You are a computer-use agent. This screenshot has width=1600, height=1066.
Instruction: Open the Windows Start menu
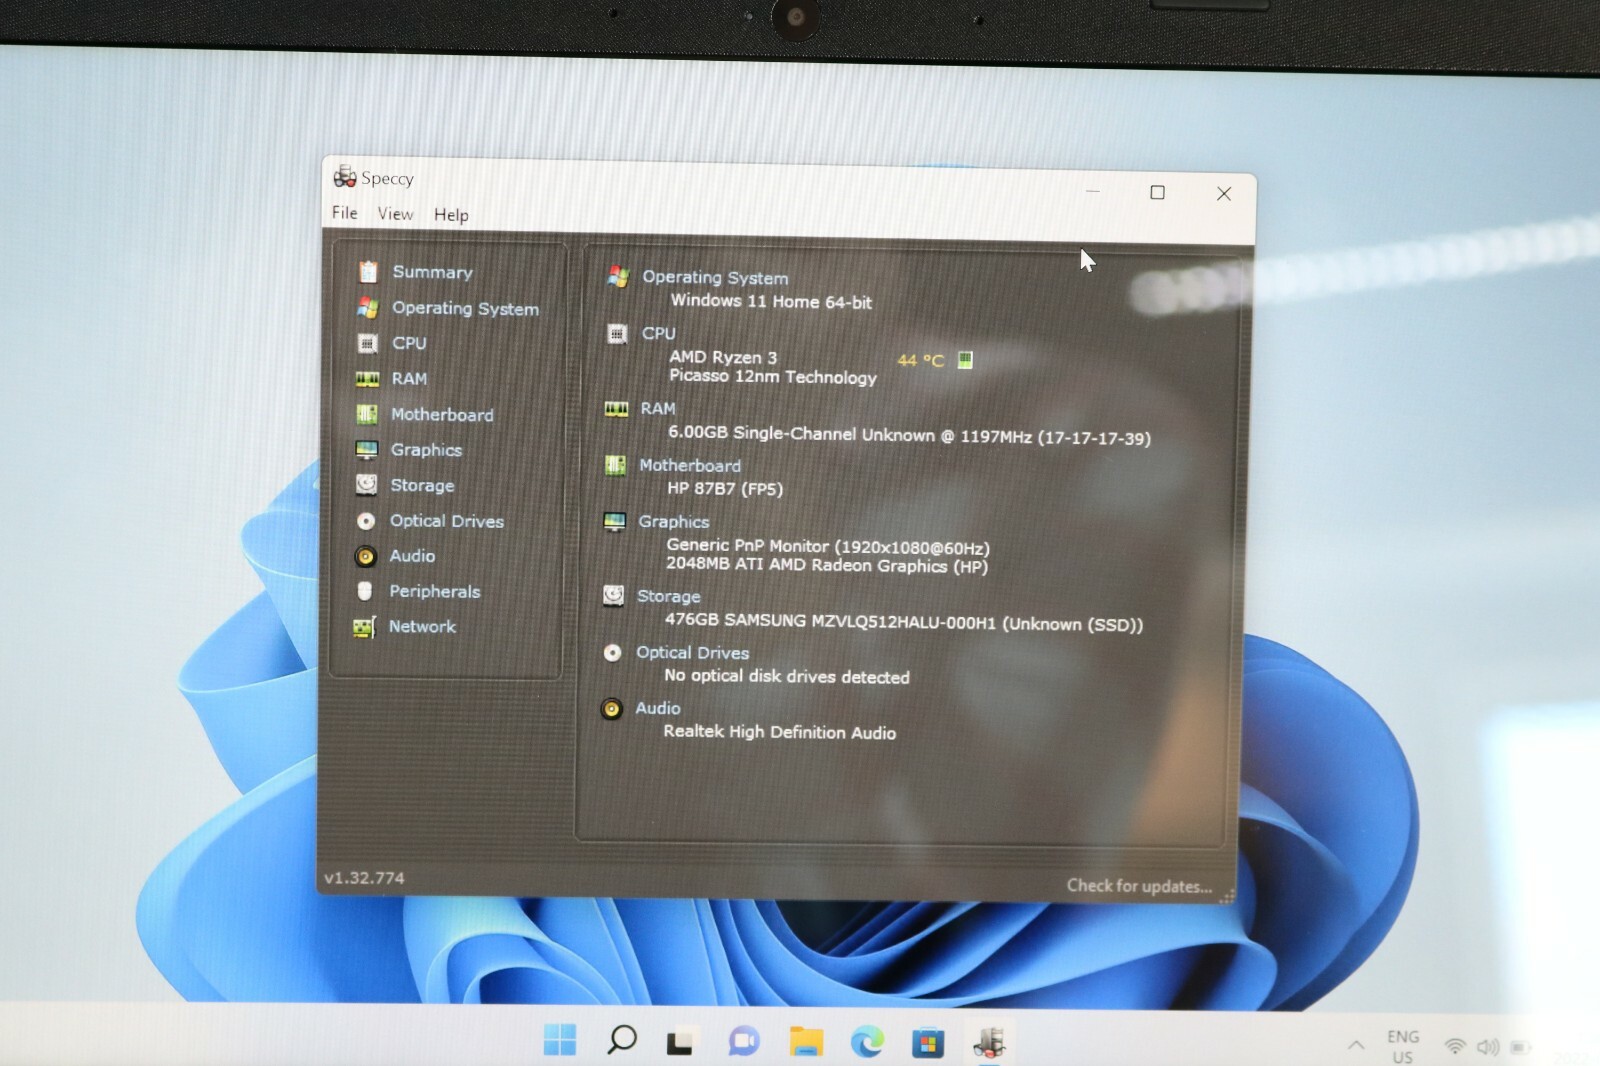[x=560, y=1040]
